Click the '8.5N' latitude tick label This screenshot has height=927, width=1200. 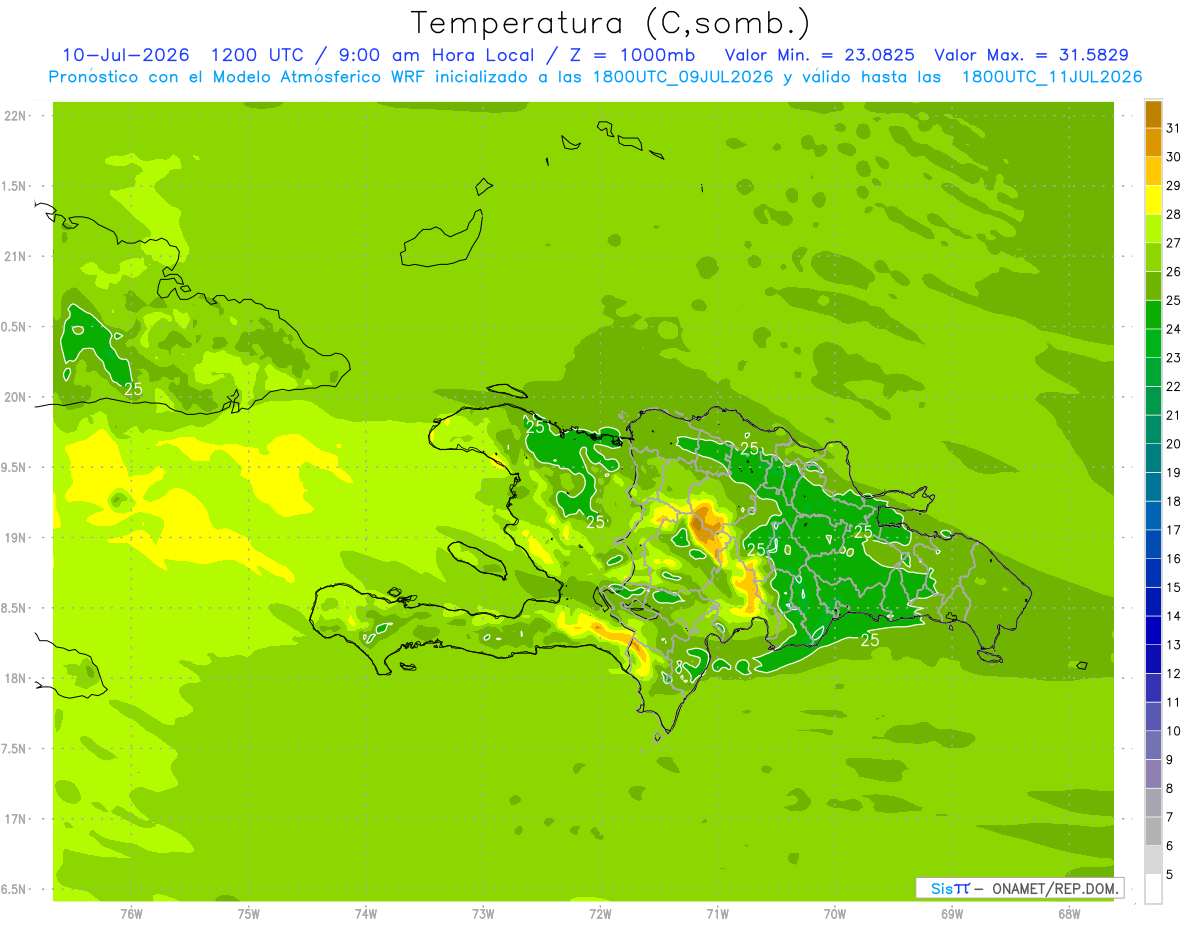13,609
